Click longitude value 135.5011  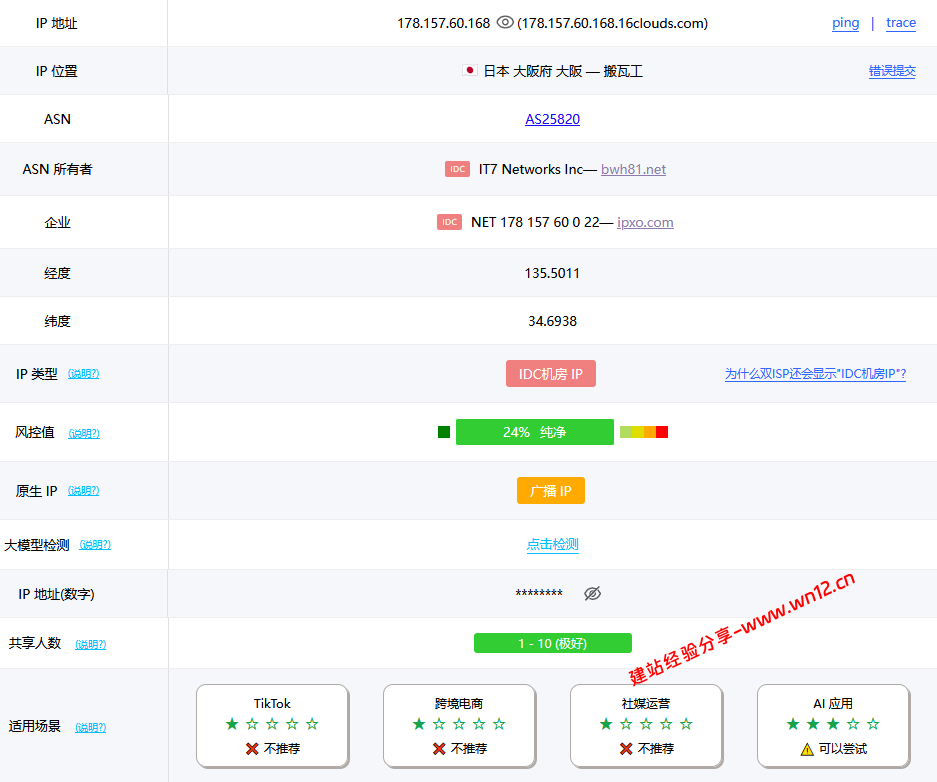click(552, 273)
